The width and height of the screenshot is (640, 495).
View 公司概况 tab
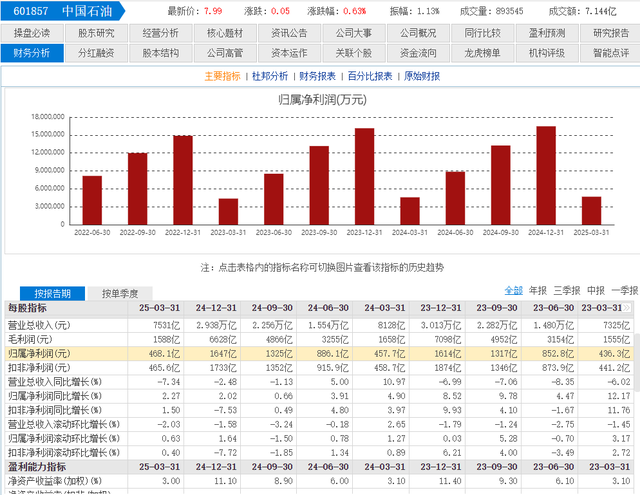click(418, 33)
